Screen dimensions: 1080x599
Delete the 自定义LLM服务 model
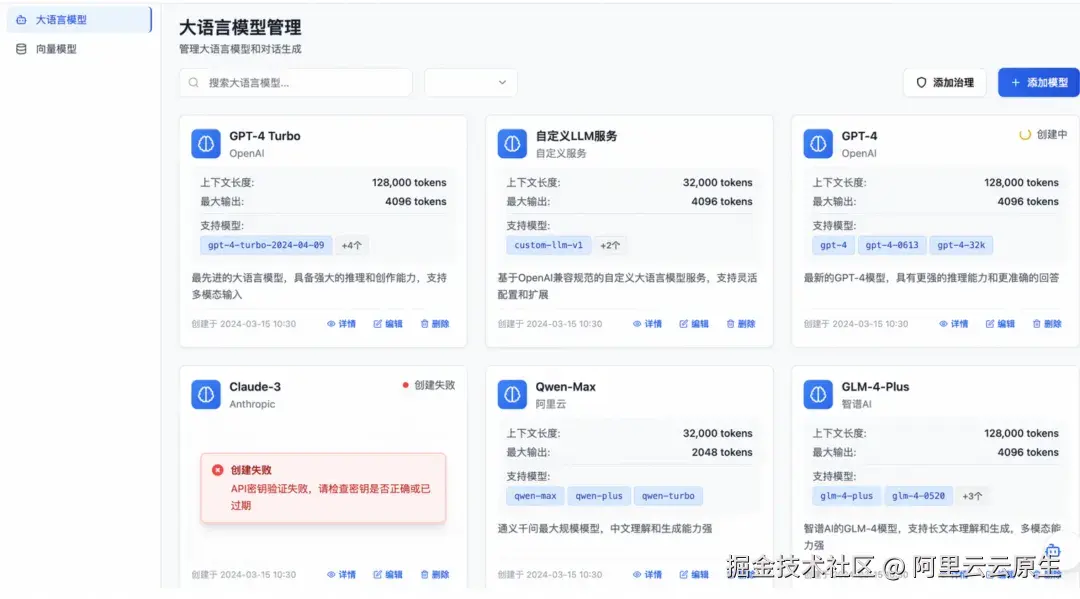point(740,324)
